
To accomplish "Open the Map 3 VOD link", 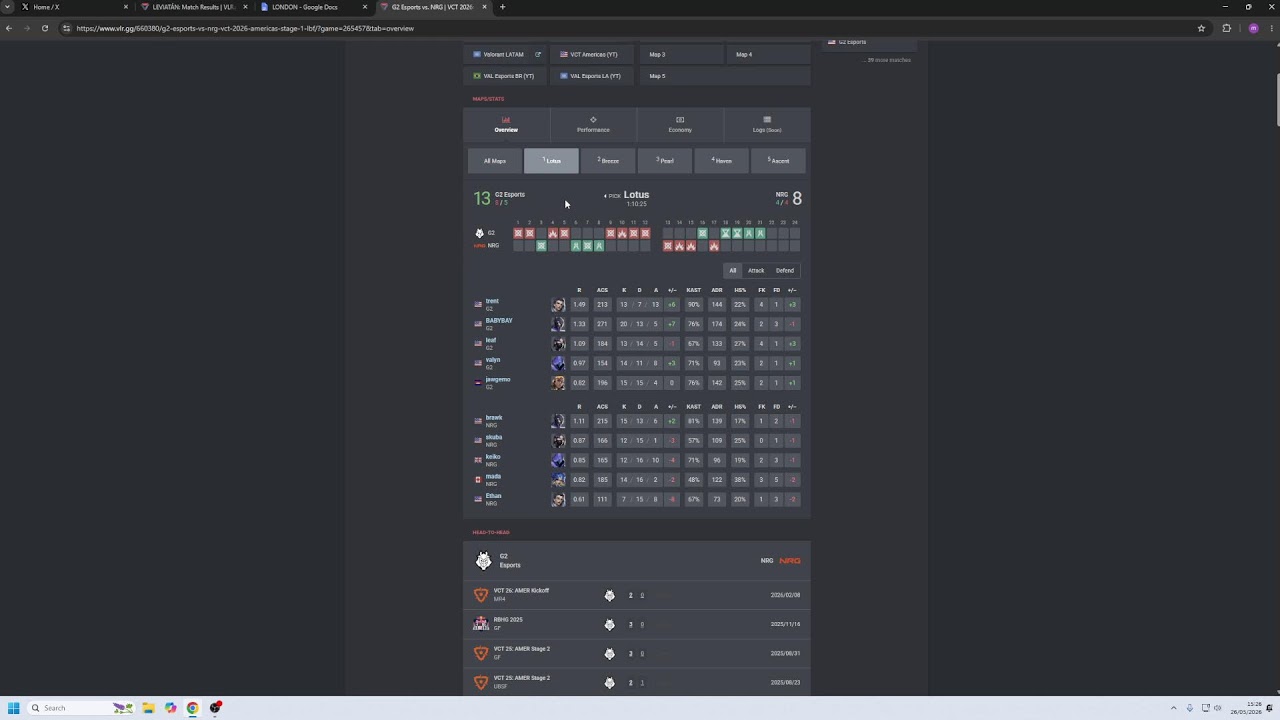I will (x=680, y=55).
